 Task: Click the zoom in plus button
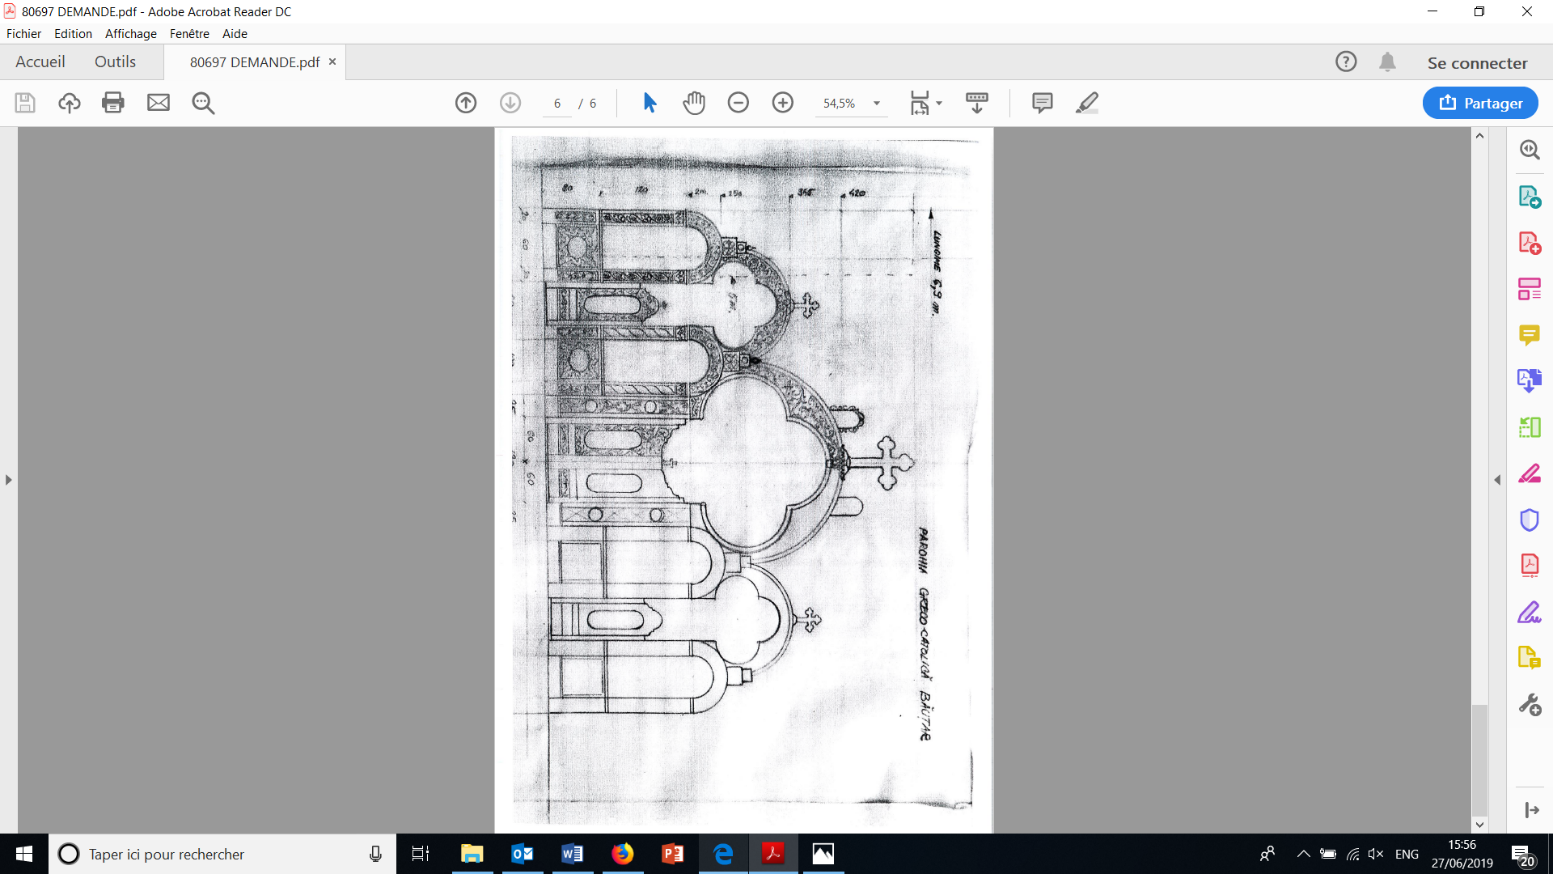click(783, 103)
